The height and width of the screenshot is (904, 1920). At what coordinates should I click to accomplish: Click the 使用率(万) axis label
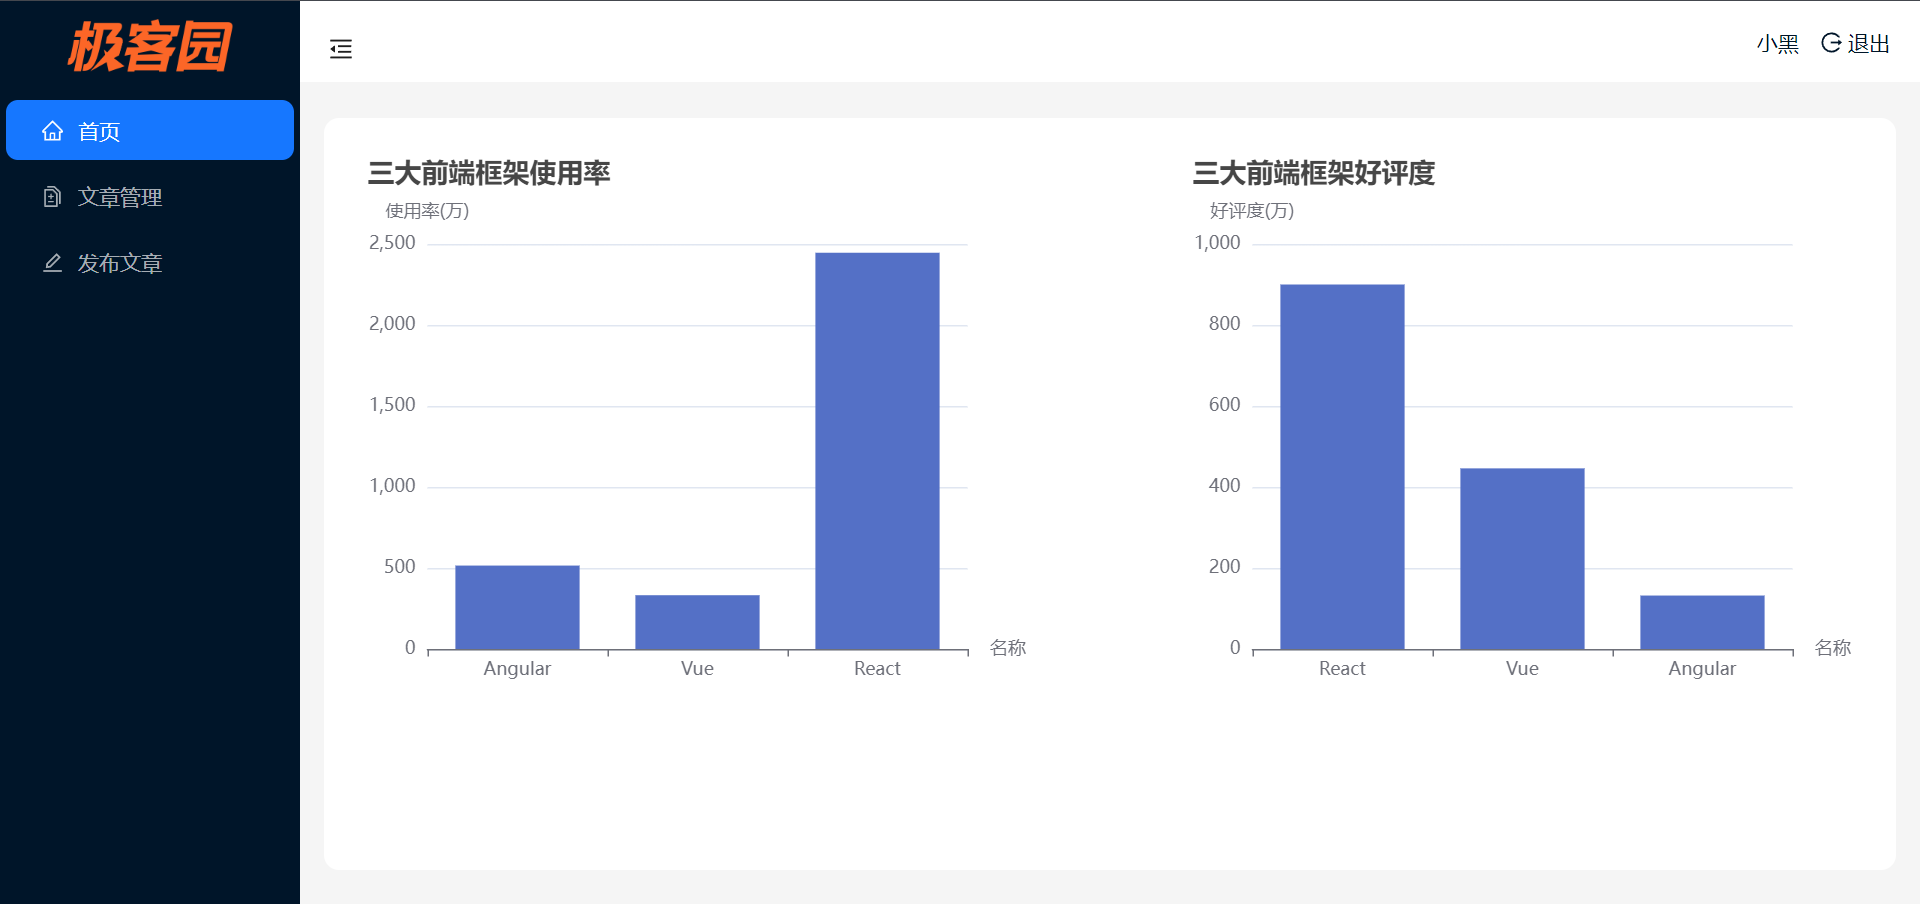point(427,211)
